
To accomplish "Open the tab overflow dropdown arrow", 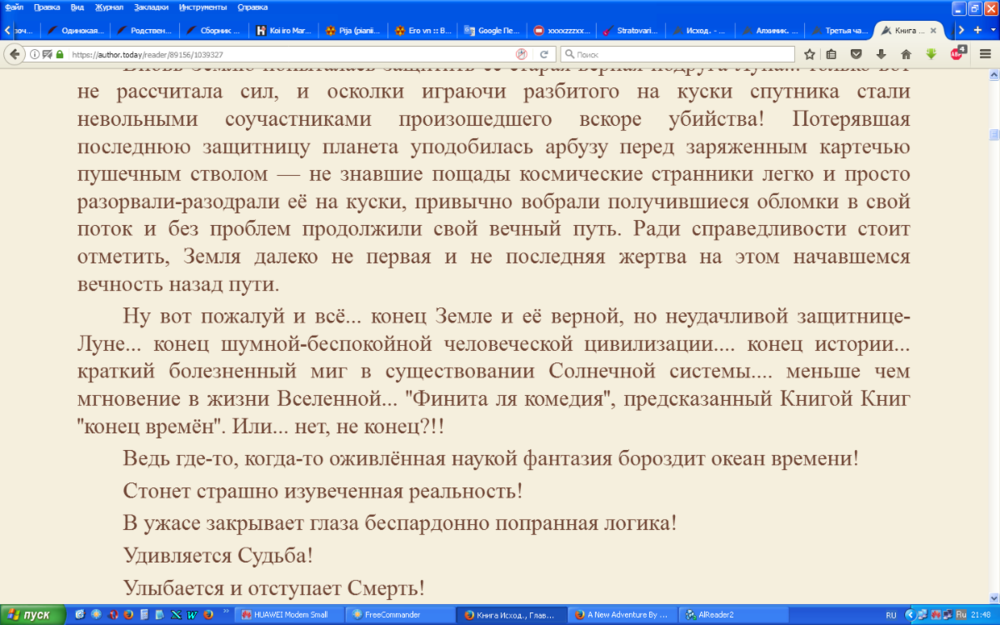I will (x=993, y=30).
